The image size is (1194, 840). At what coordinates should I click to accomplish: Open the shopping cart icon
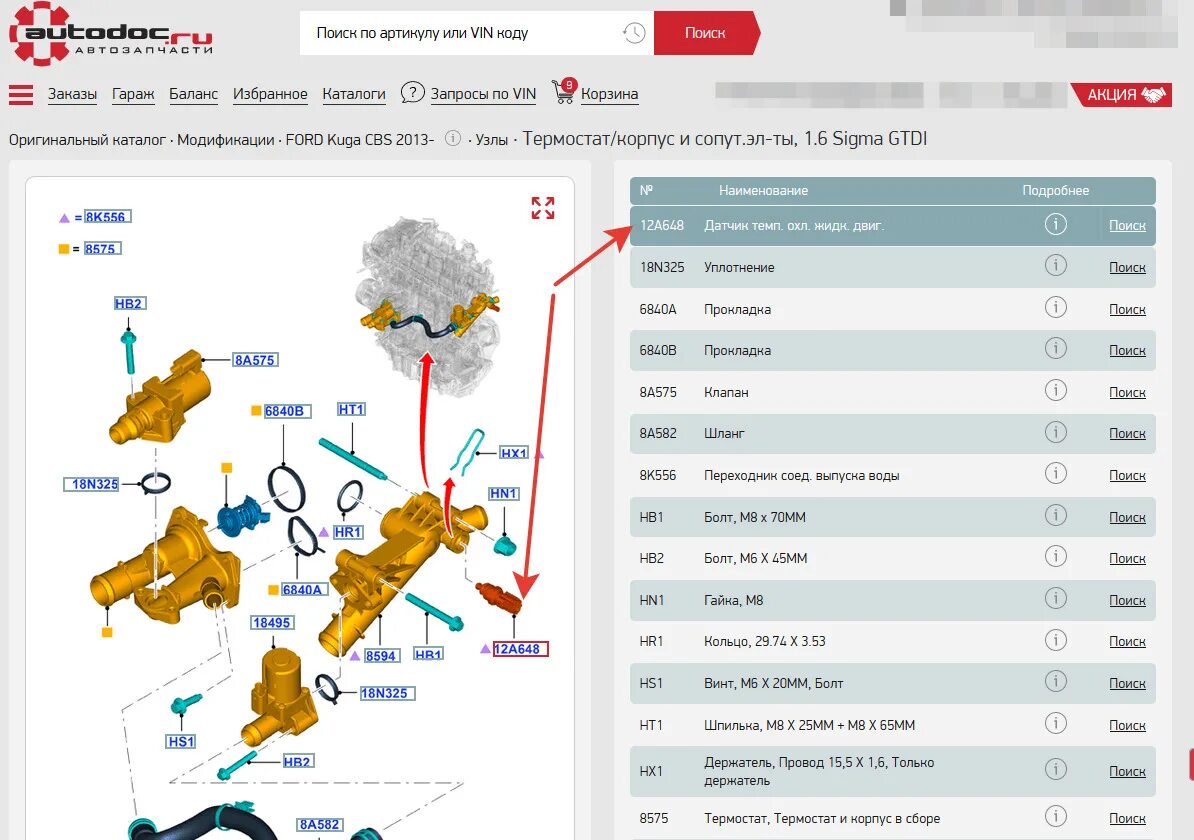[564, 91]
